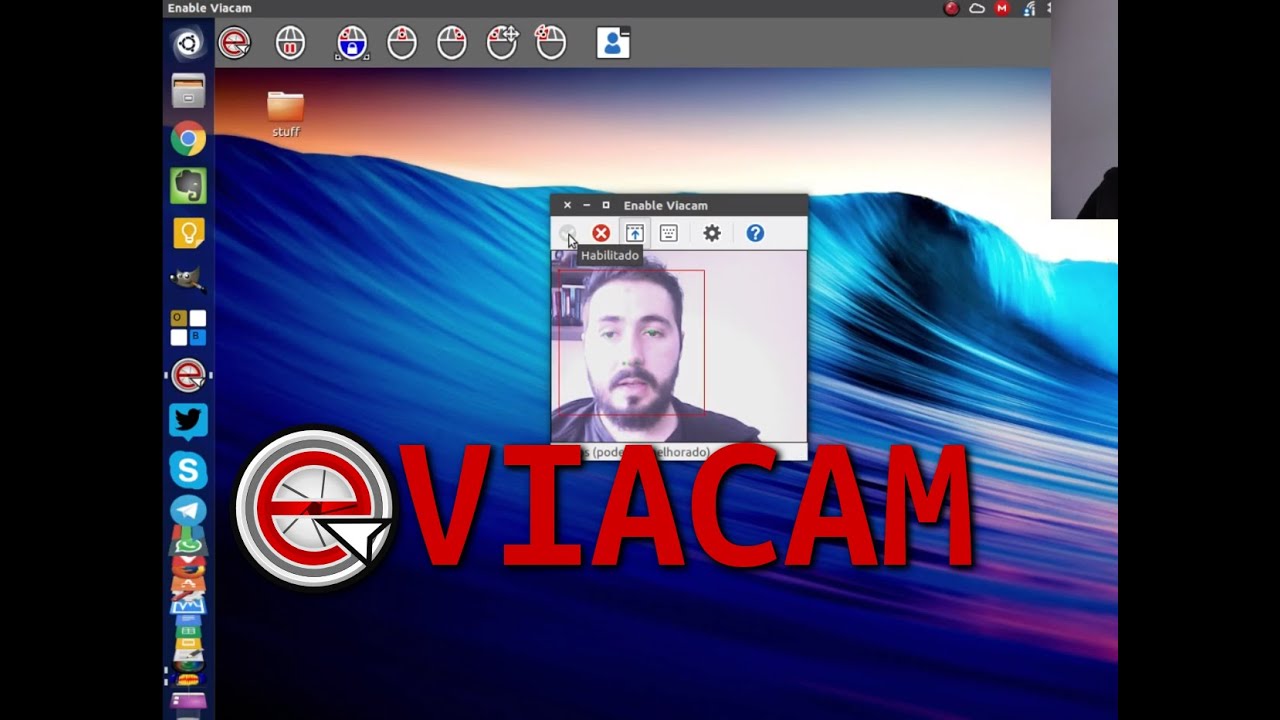Open the yellow lightbulb notes app
The image size is (1280, 720).
[188, 233]
